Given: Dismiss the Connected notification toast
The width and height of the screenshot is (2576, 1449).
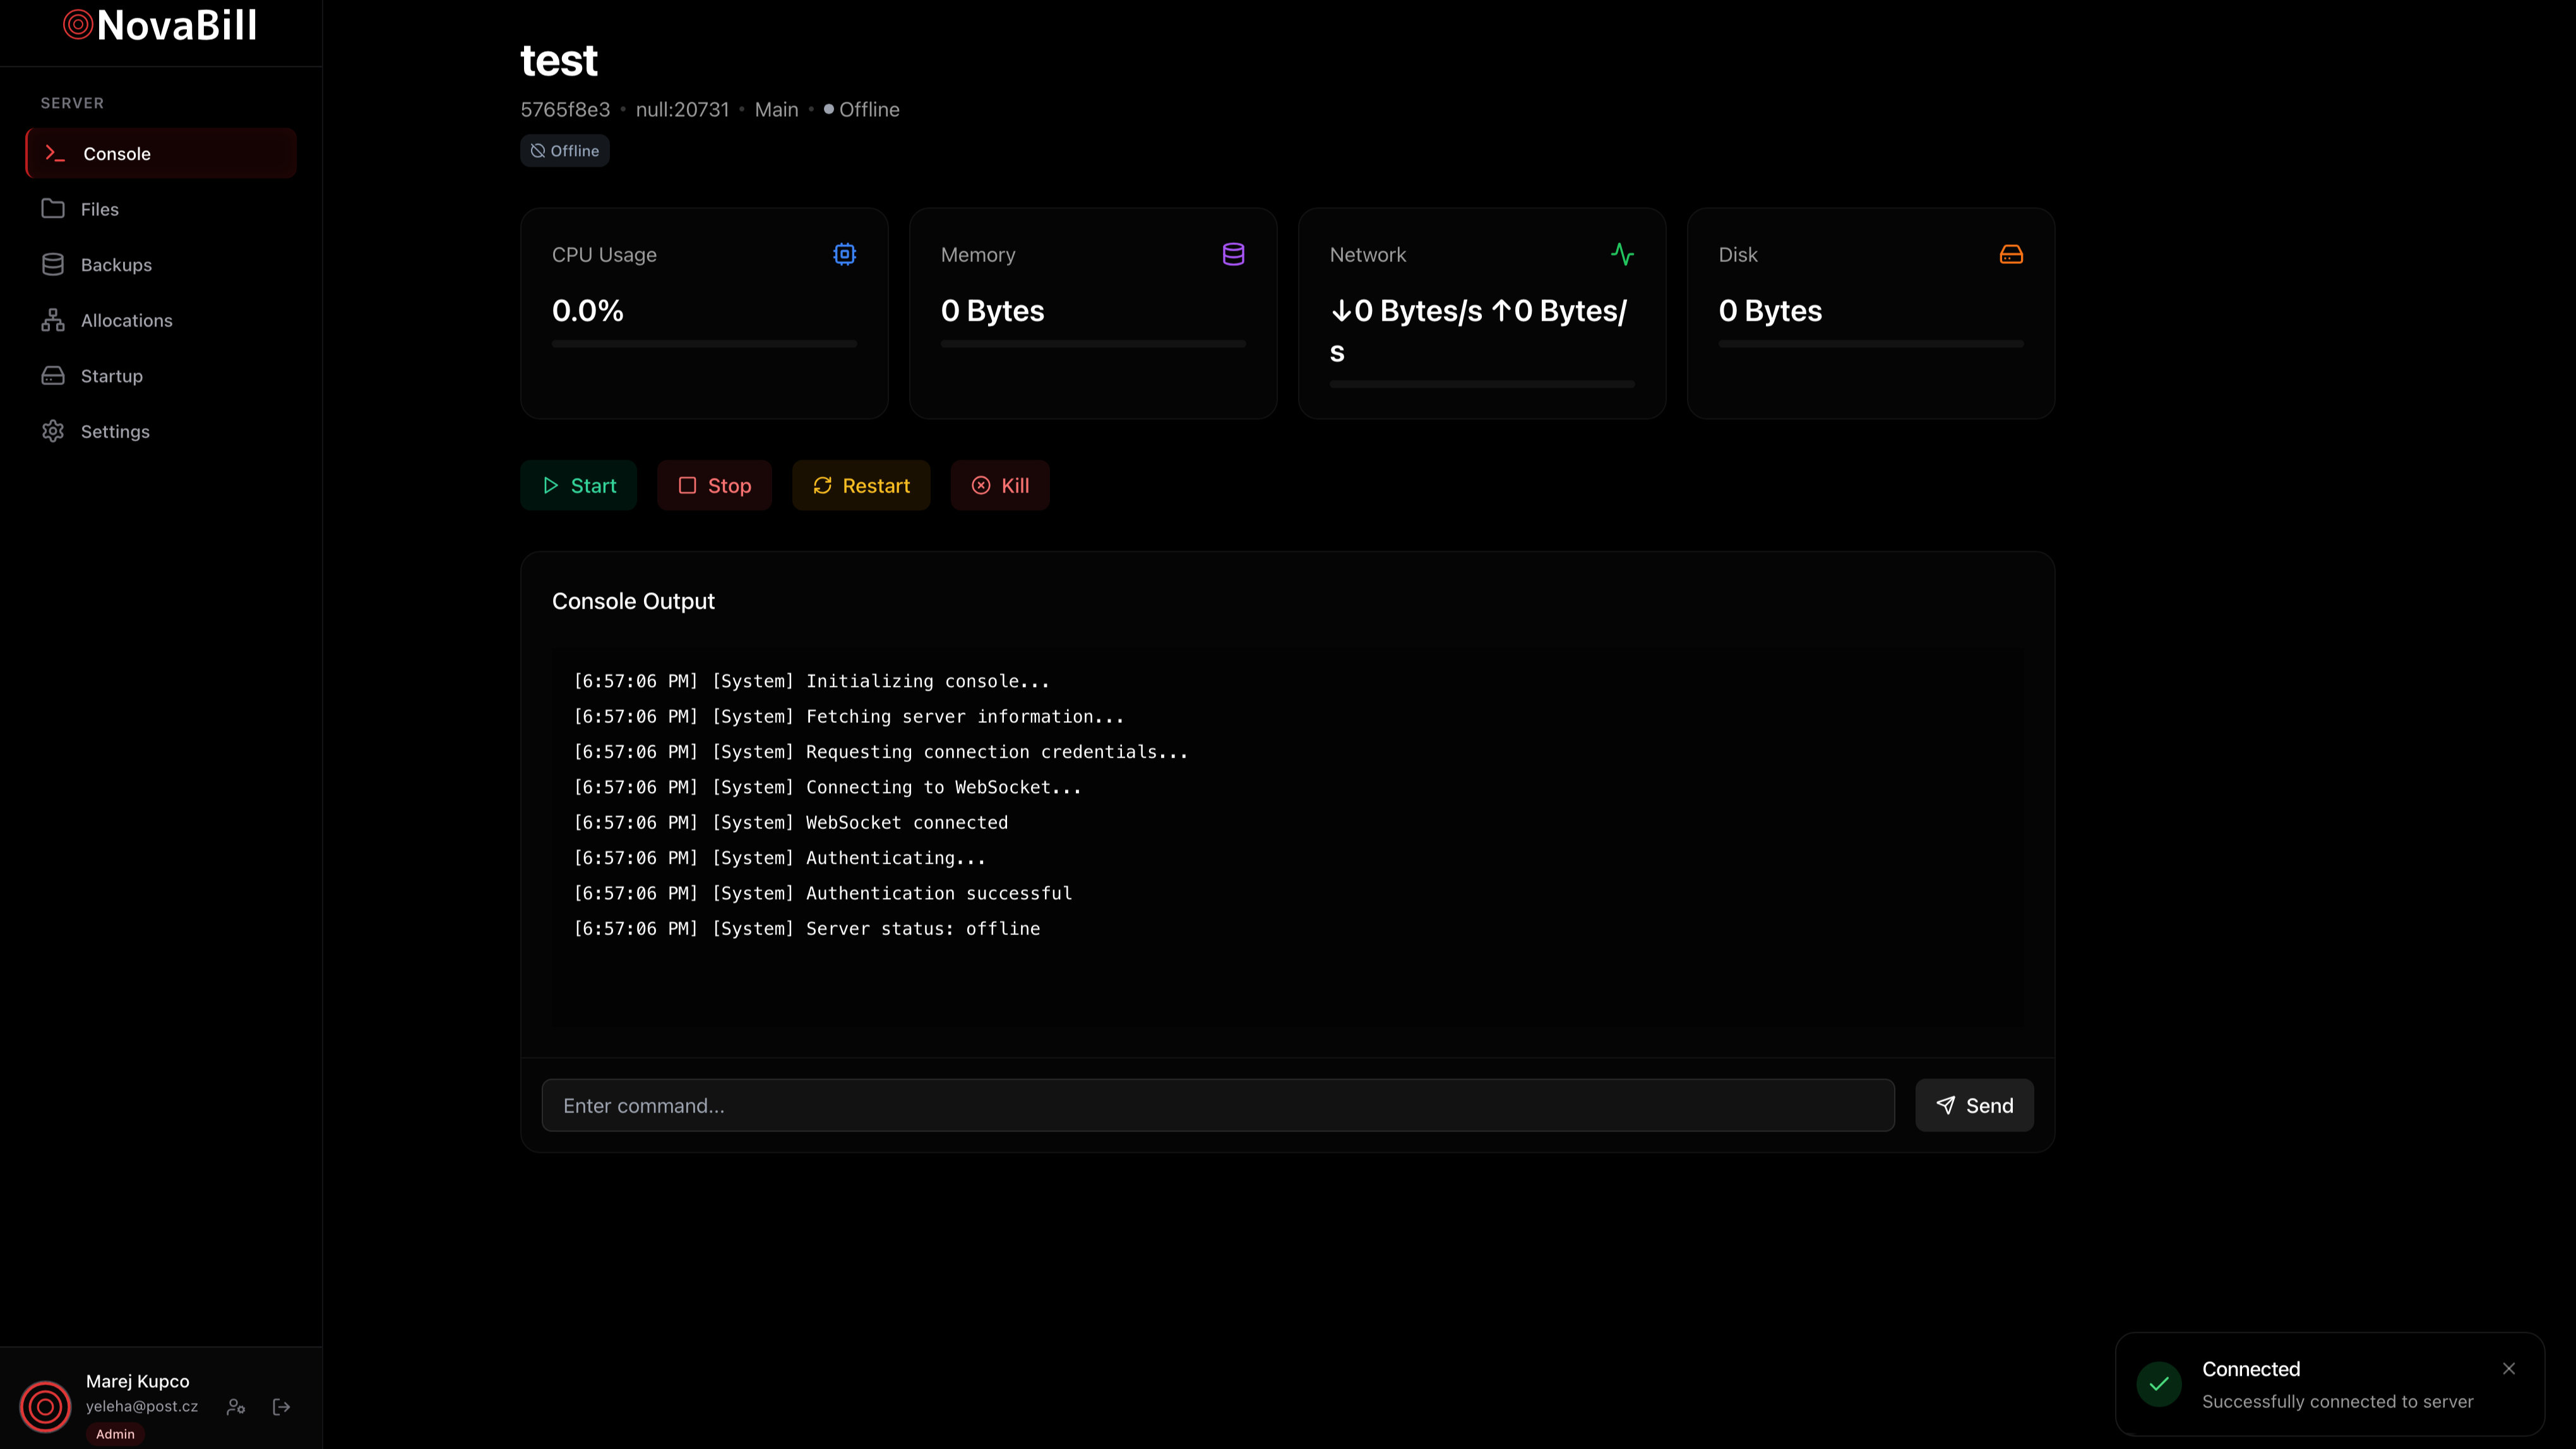Looking at the screenshot, I should pyautogui.click(x=2508, y=1368).
